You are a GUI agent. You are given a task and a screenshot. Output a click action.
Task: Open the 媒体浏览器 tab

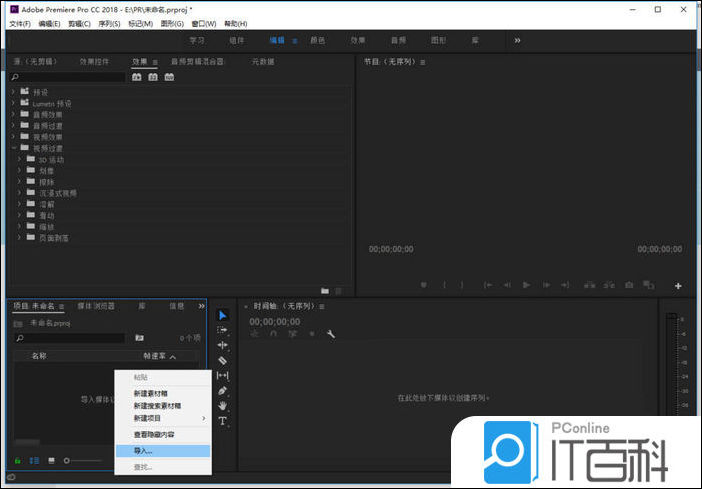pyautogui.click(x=94, y=306)
